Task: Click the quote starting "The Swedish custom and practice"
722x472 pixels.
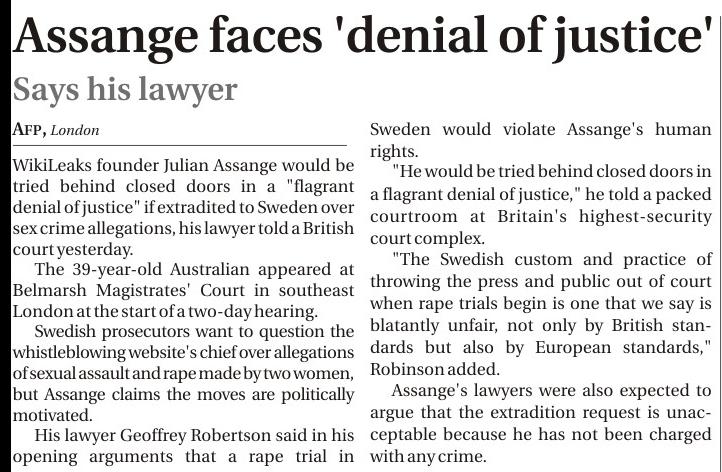Action: pyautogui.click(x=540, y=311)
